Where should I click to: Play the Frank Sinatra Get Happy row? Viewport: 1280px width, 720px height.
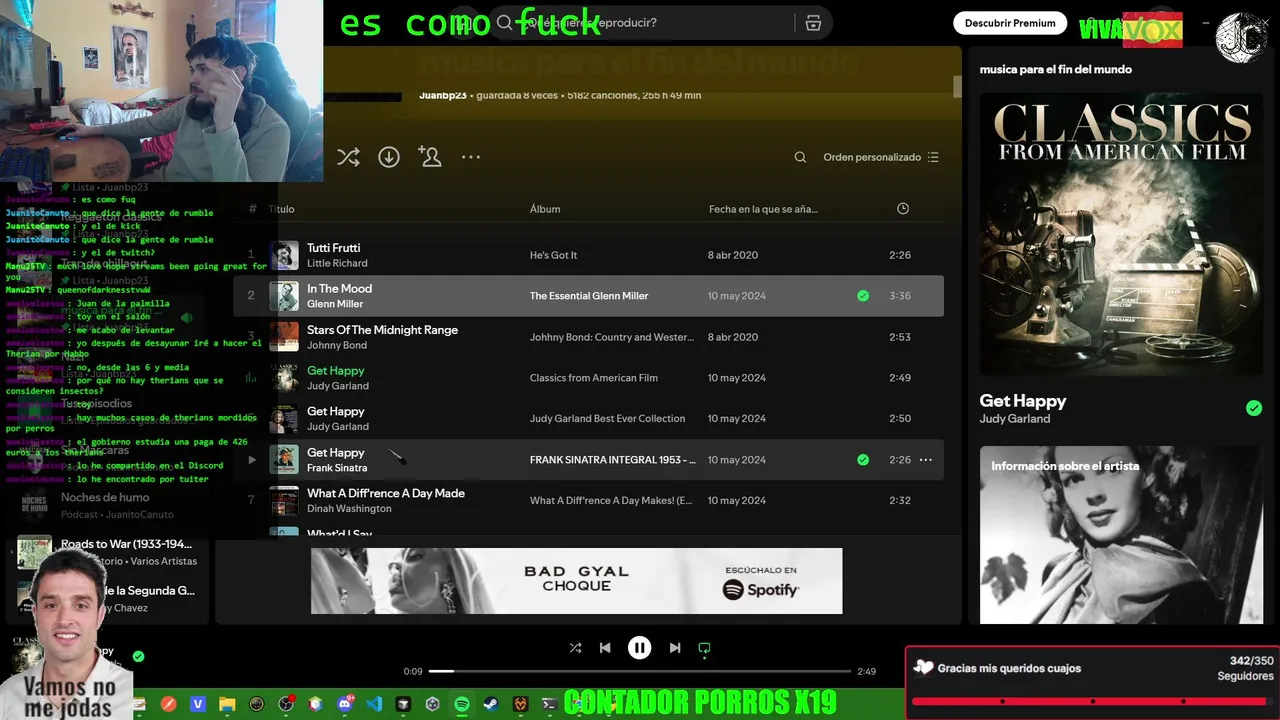(252, 460)
